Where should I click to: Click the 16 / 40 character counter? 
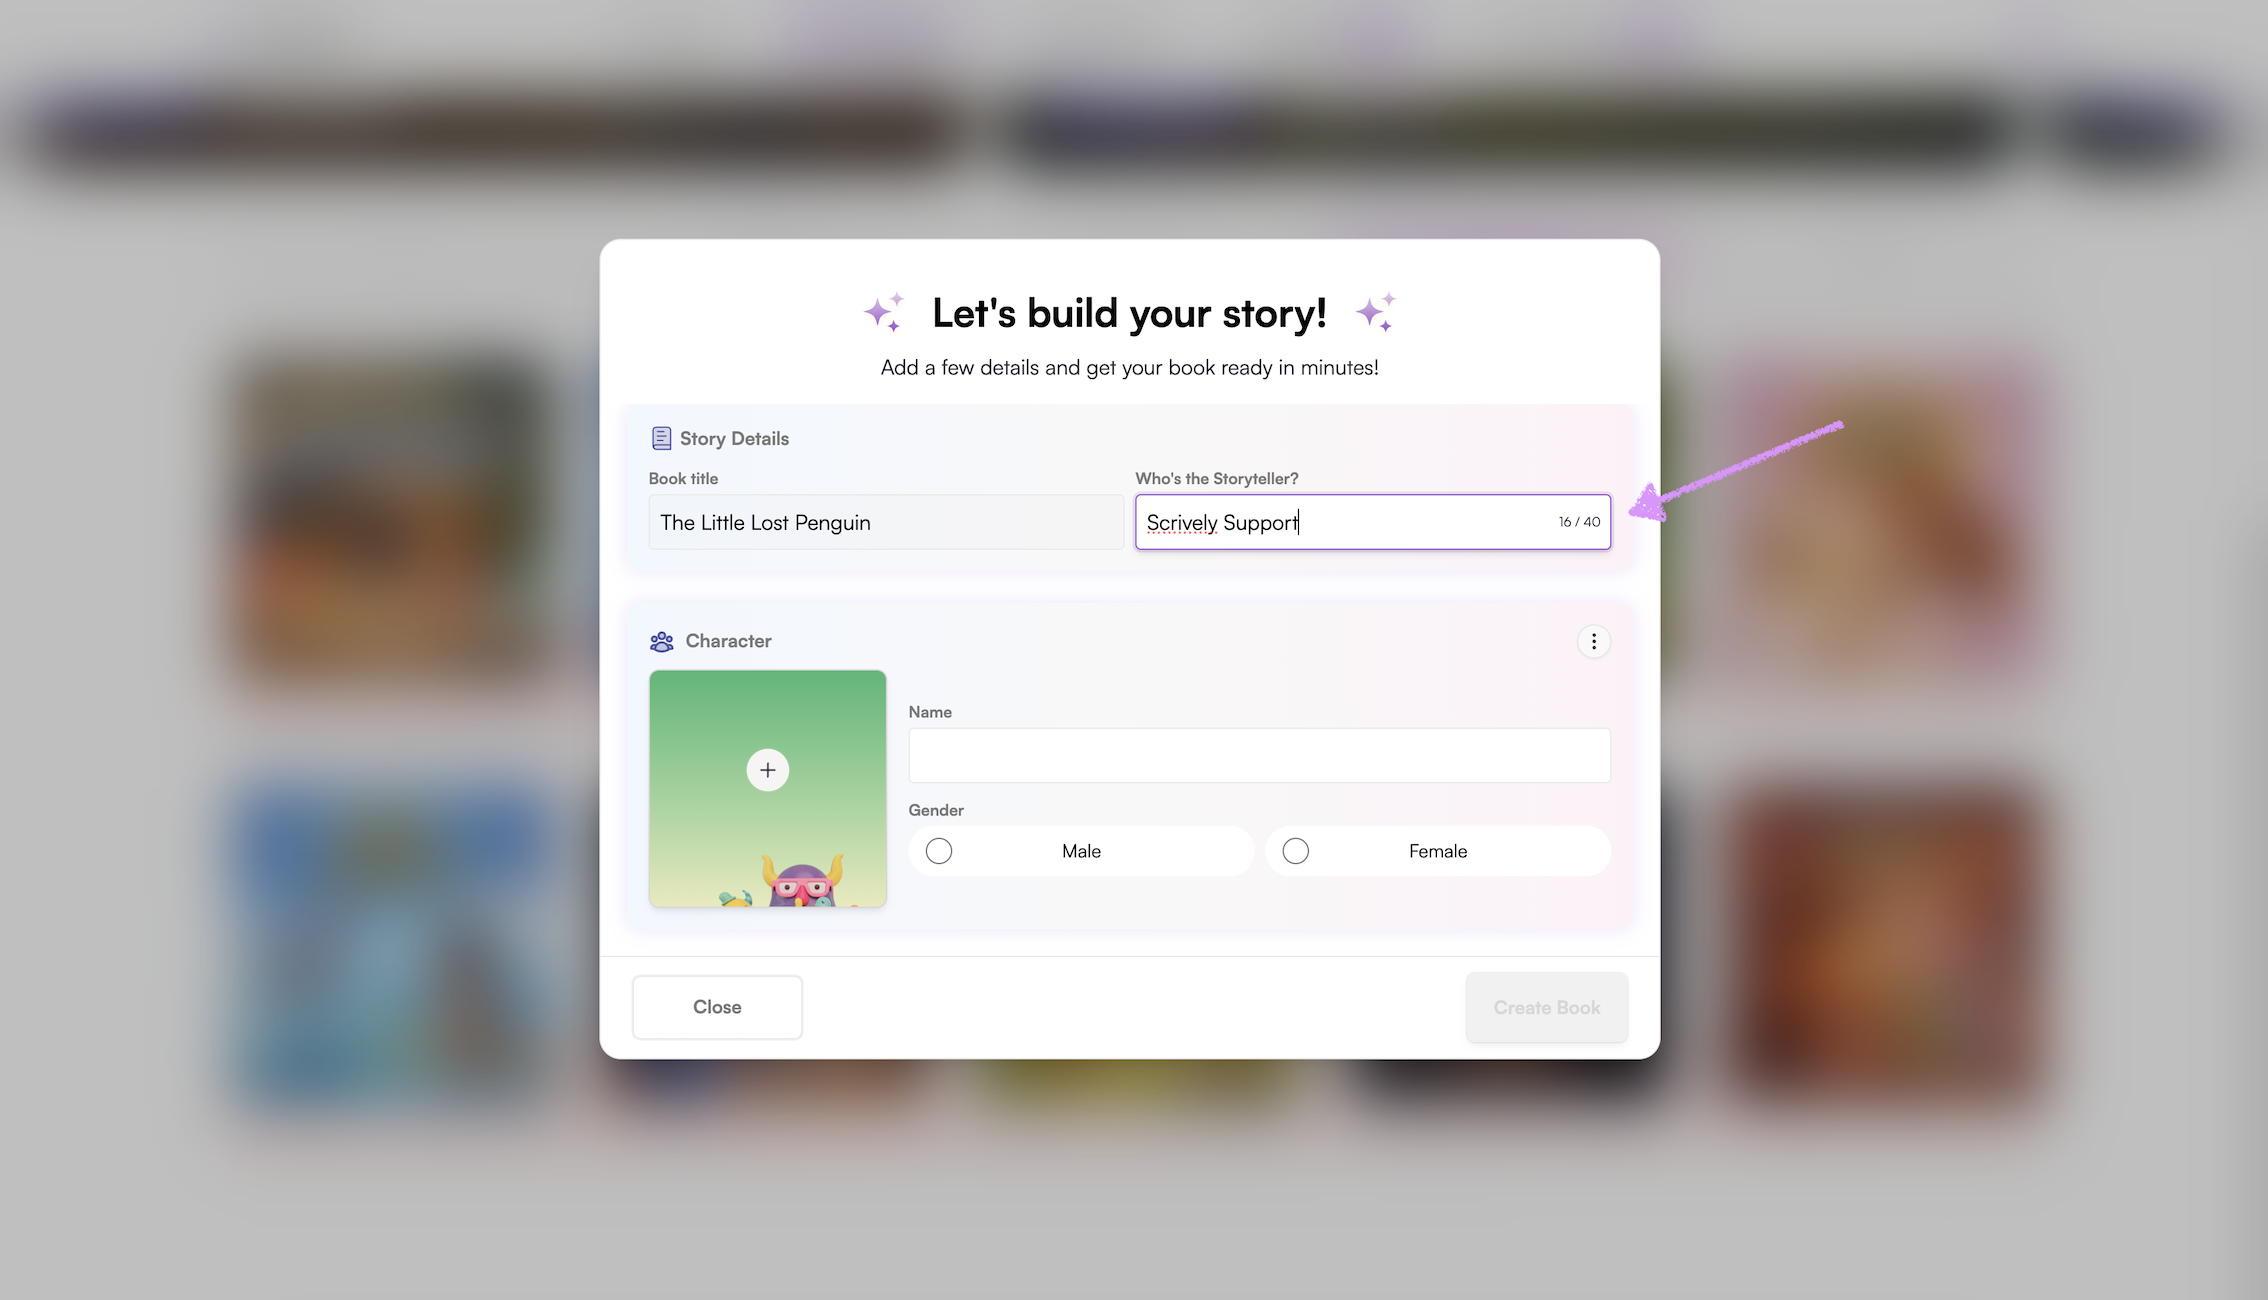click(x=1579, y=522)
